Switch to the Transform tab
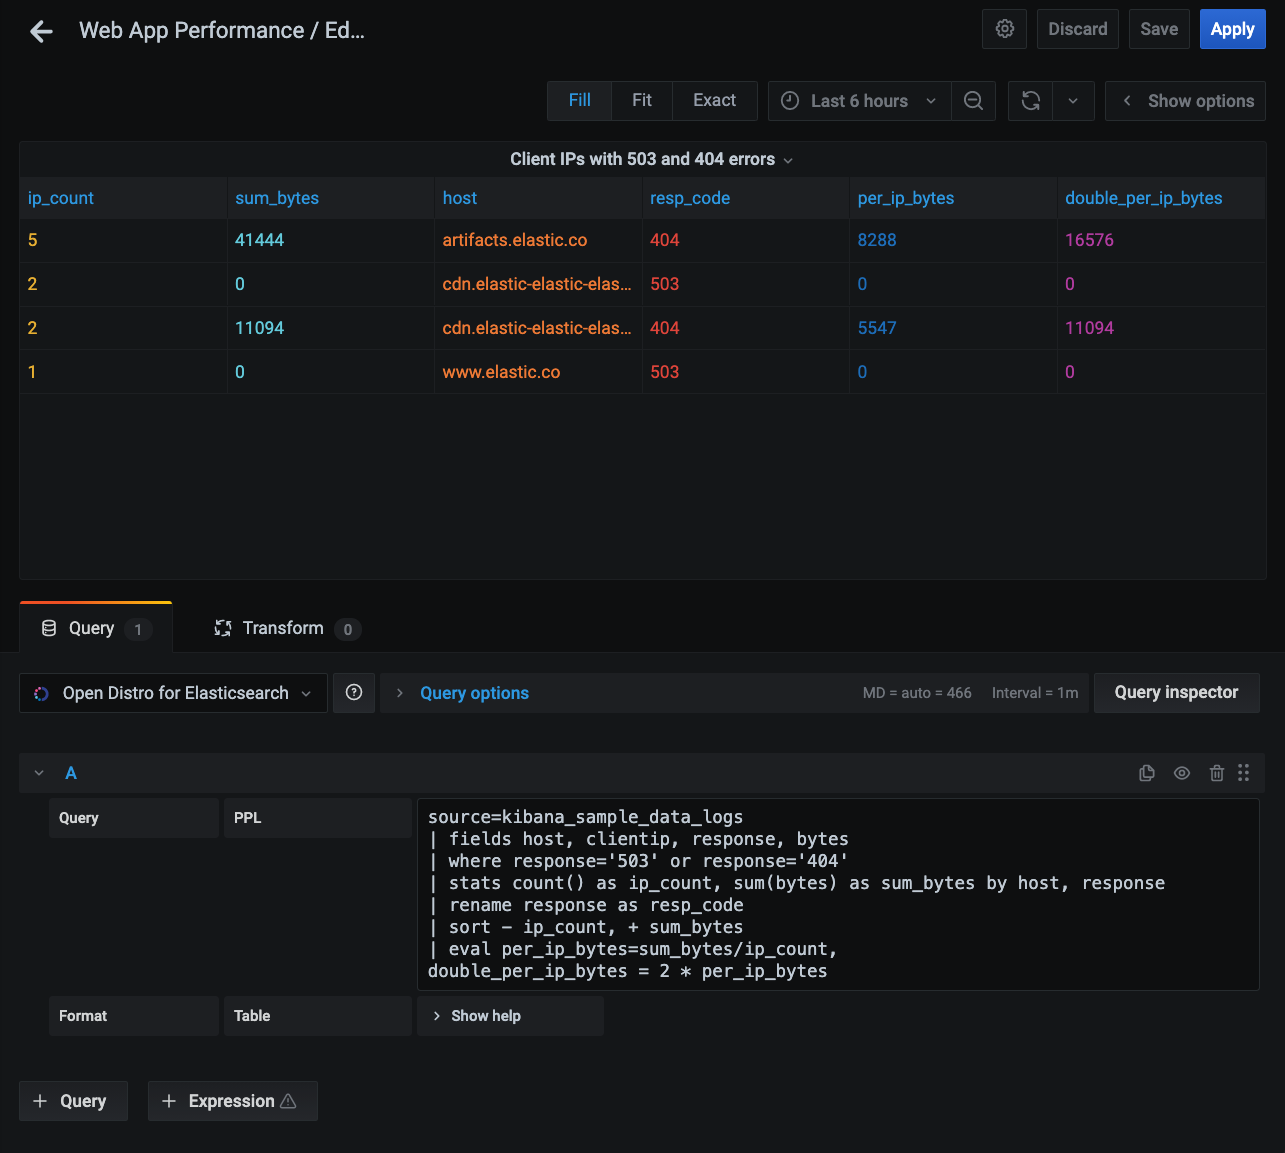 pyautogui.click(x=283, y=628)
